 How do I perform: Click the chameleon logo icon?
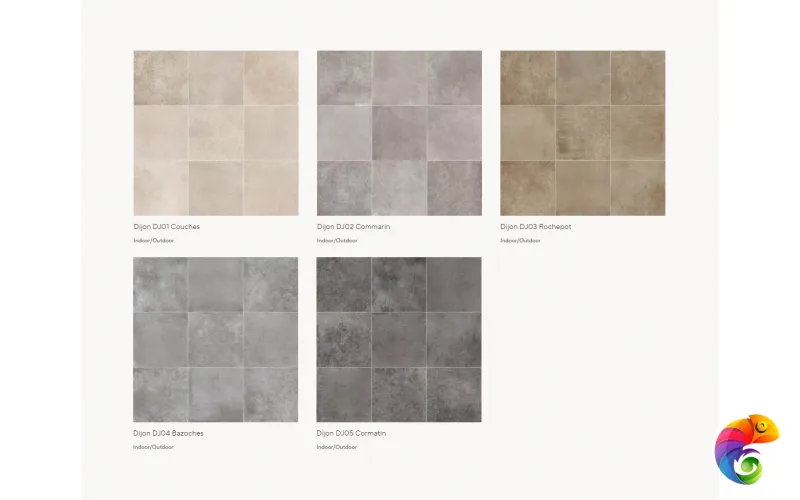(x=746, y=449)
